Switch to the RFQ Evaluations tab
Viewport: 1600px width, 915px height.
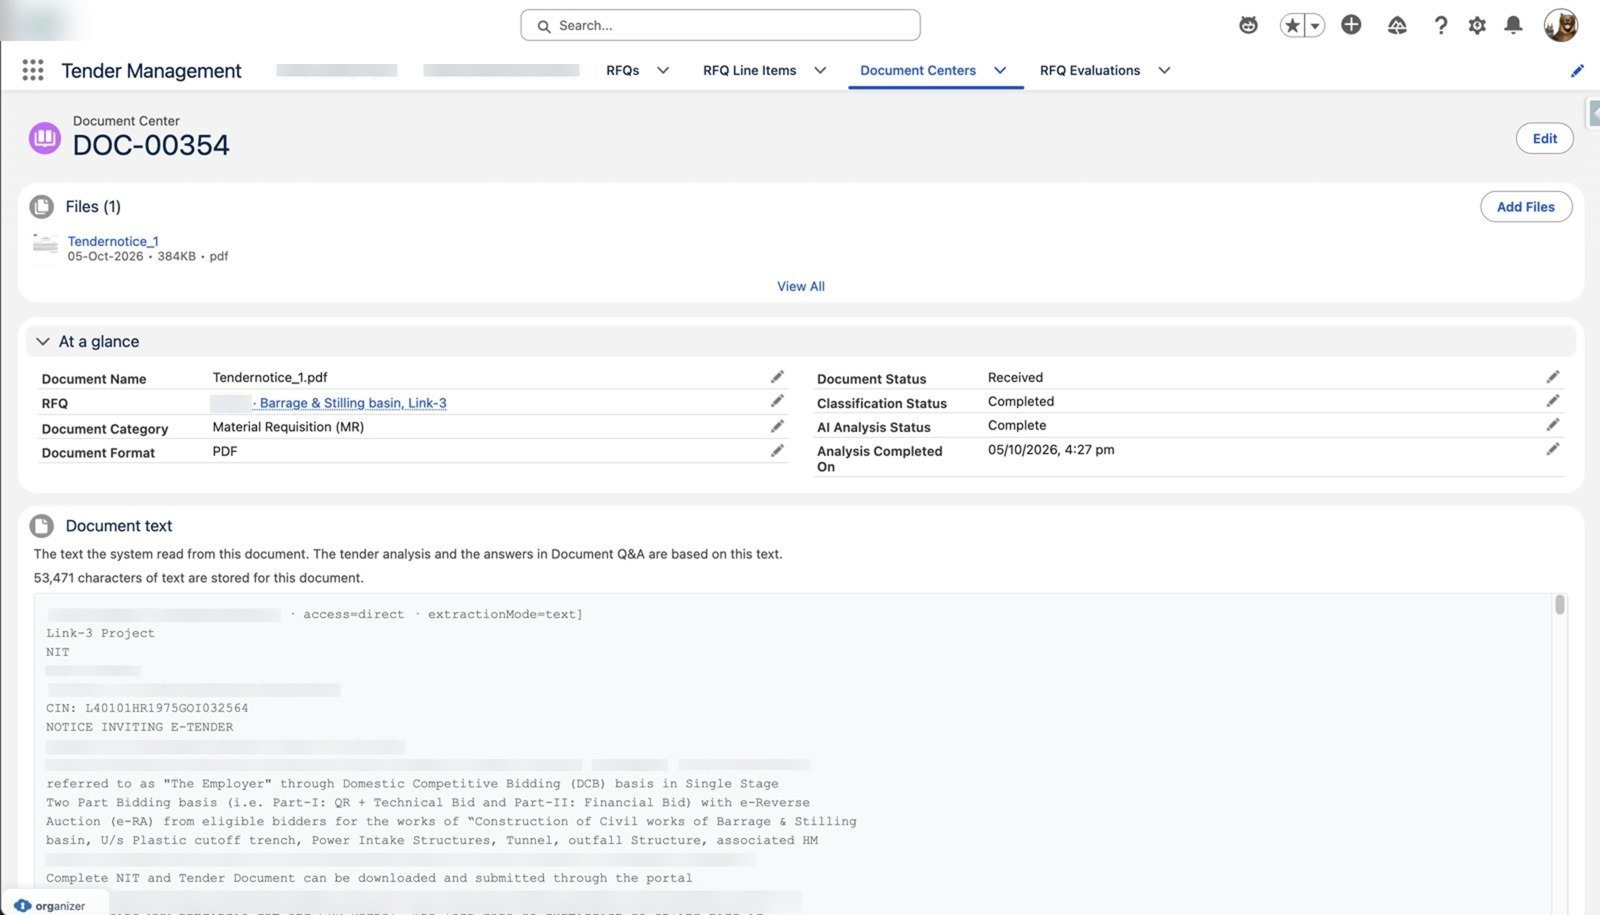(1089, 70)
